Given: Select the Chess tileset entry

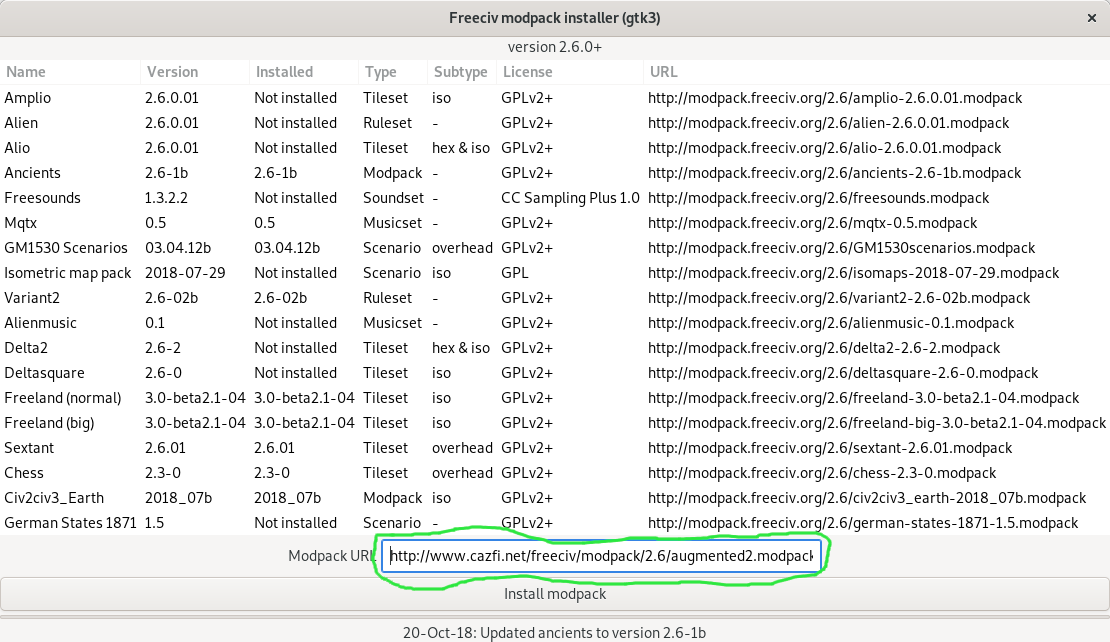Looking at the screenshot, I should click(24, 473).
